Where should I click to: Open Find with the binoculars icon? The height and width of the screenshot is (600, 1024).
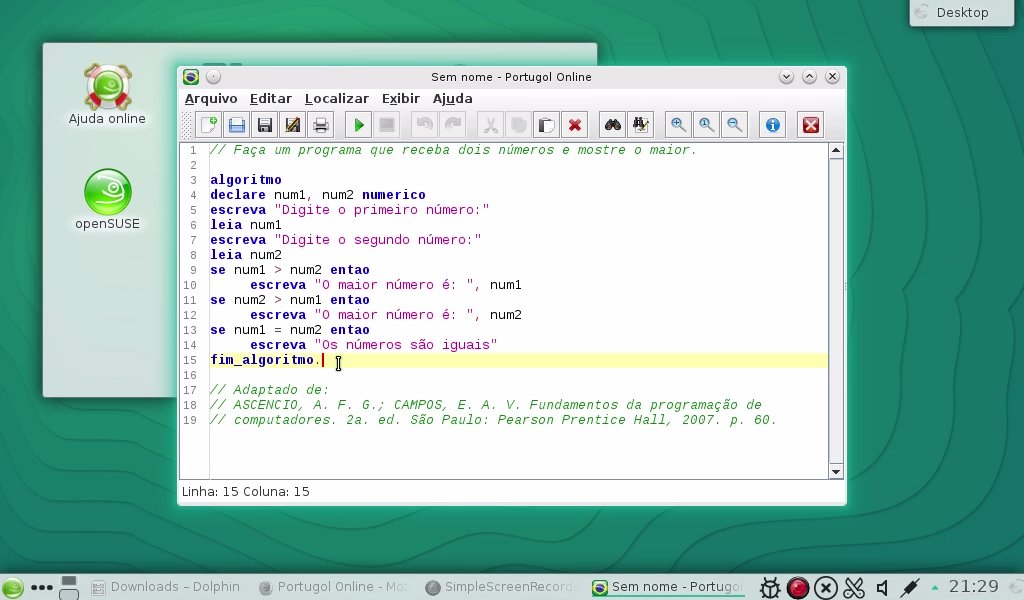click(613, 125)
